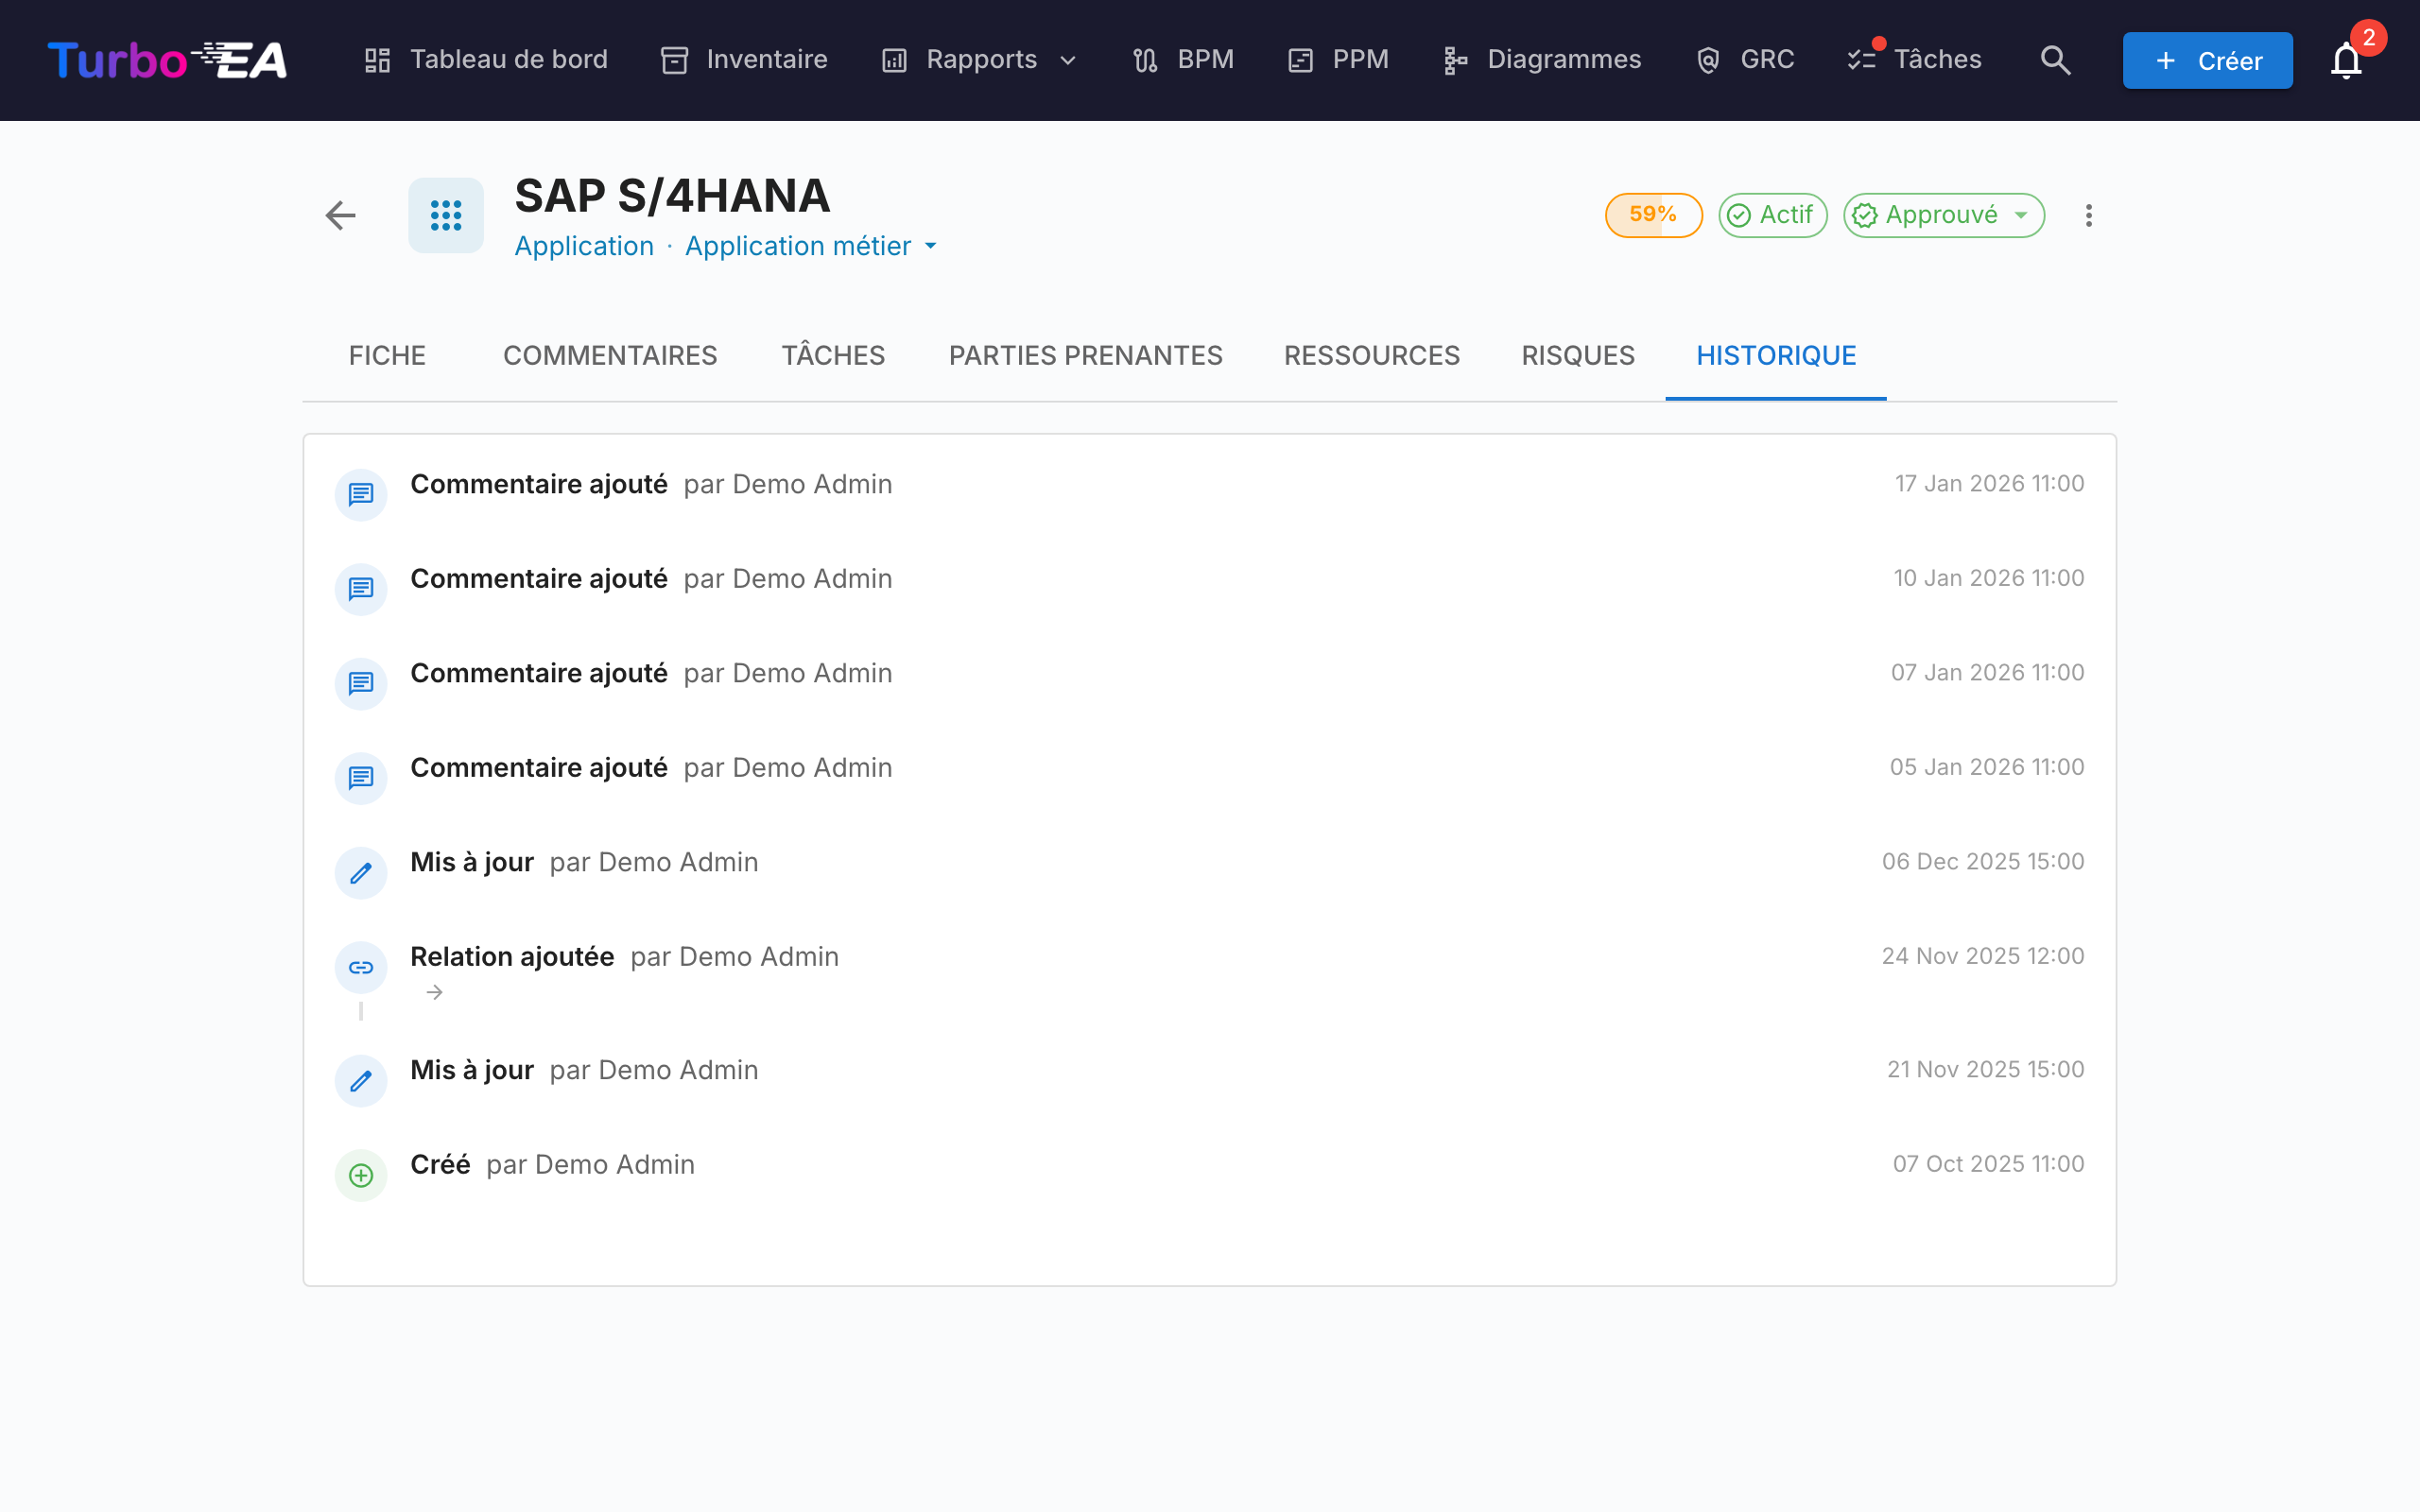Click the SAP S/4HANA title
This screenshot has height=1512, width=2420.
[672, 196]
